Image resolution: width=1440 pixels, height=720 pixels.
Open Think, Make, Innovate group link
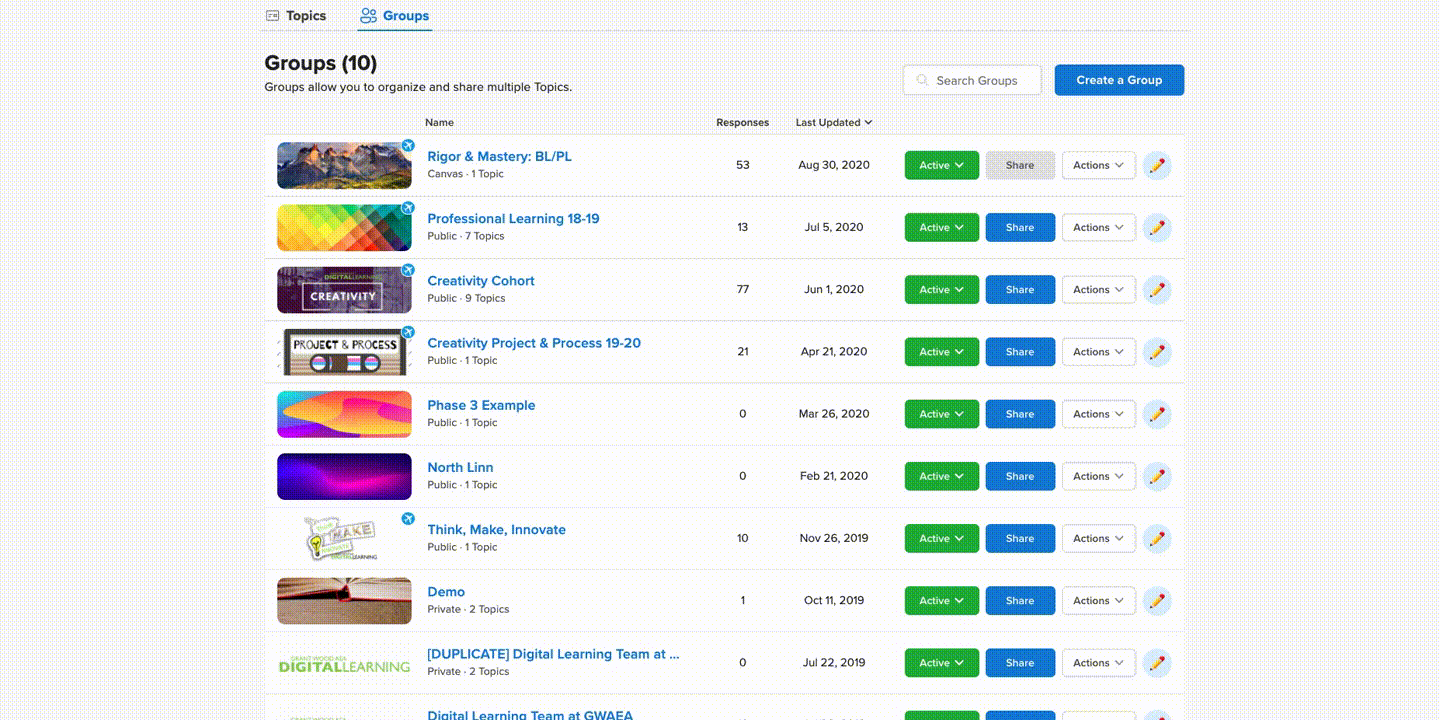pyautogui.click(x=496, y=530)
